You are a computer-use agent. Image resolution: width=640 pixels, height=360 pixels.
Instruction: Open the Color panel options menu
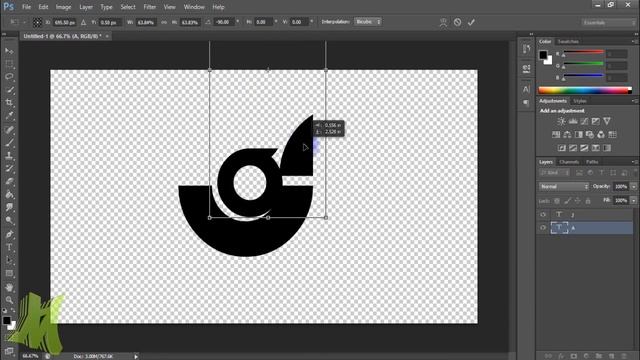pos(634,41)
